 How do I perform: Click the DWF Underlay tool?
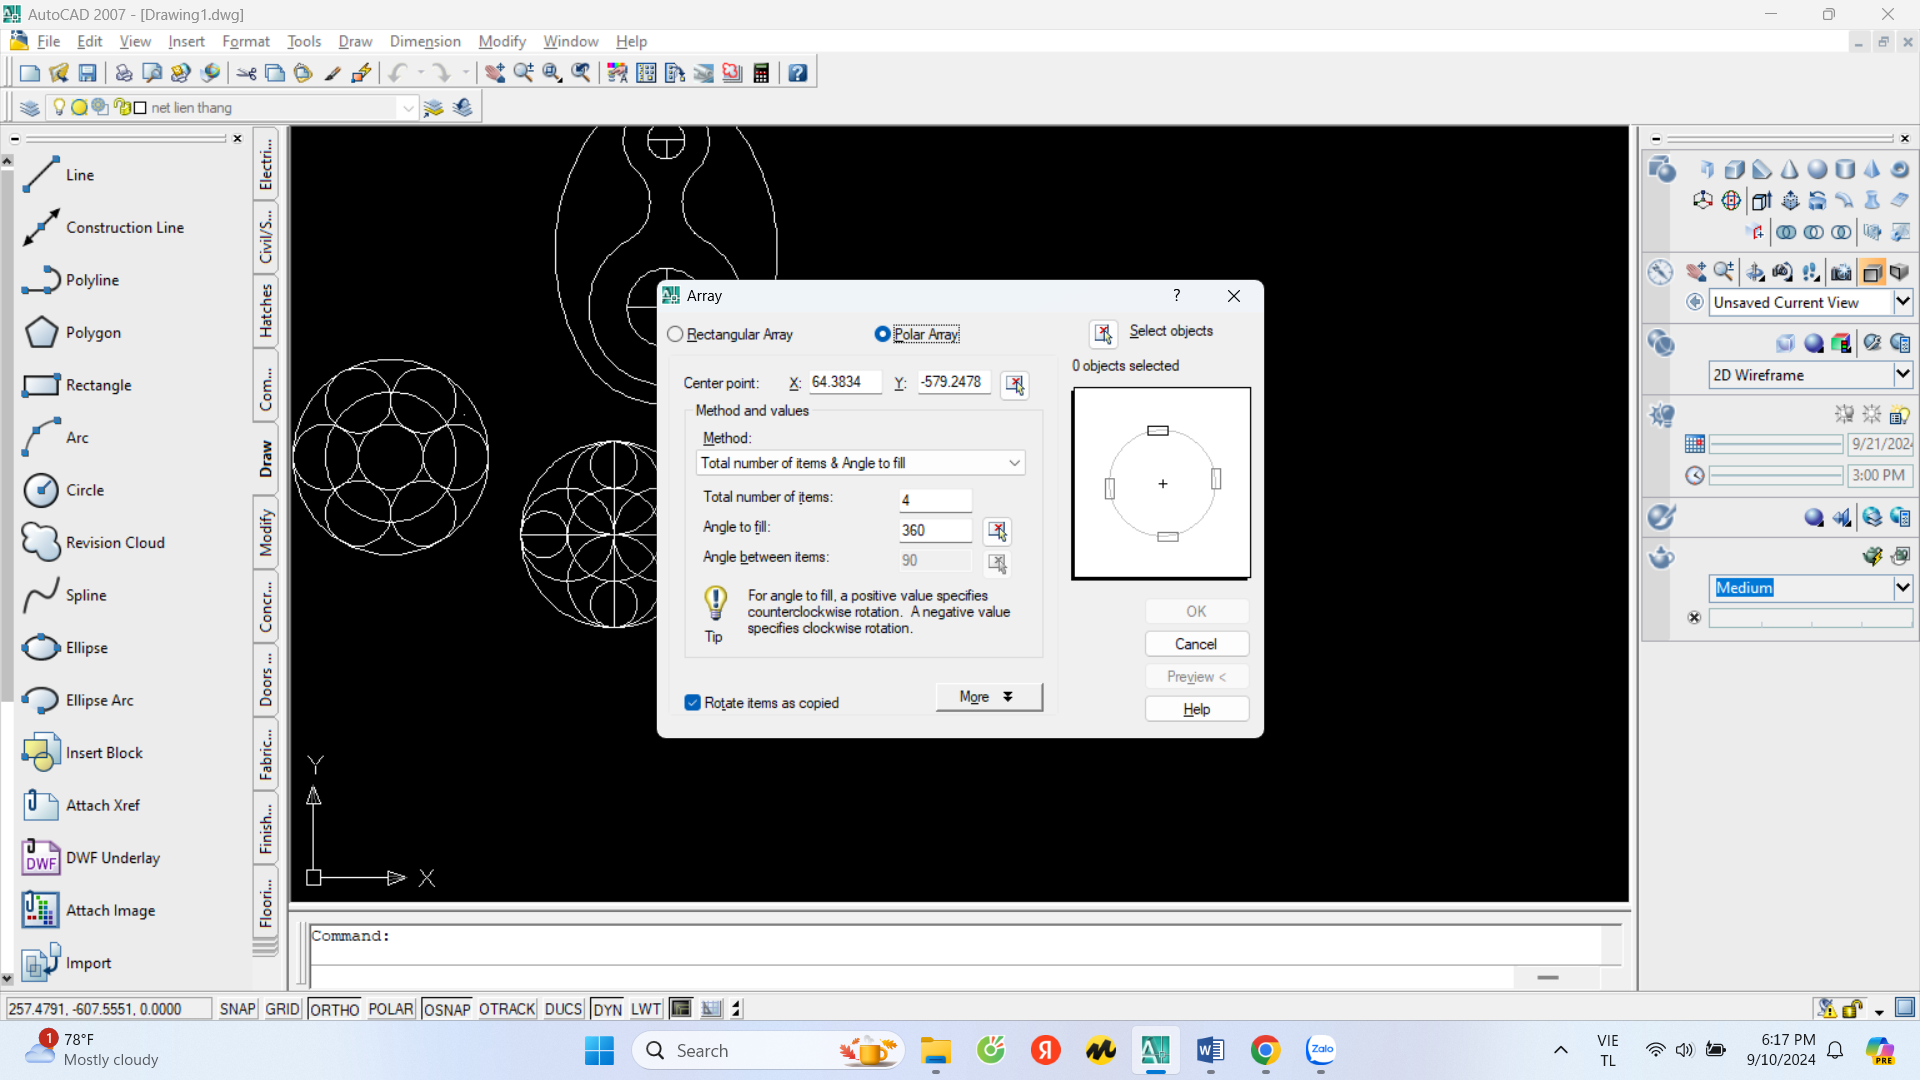coord(91,857)
